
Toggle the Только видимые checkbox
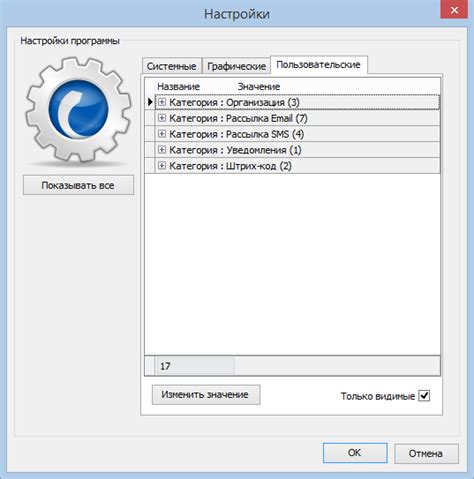tap(424, 396)
